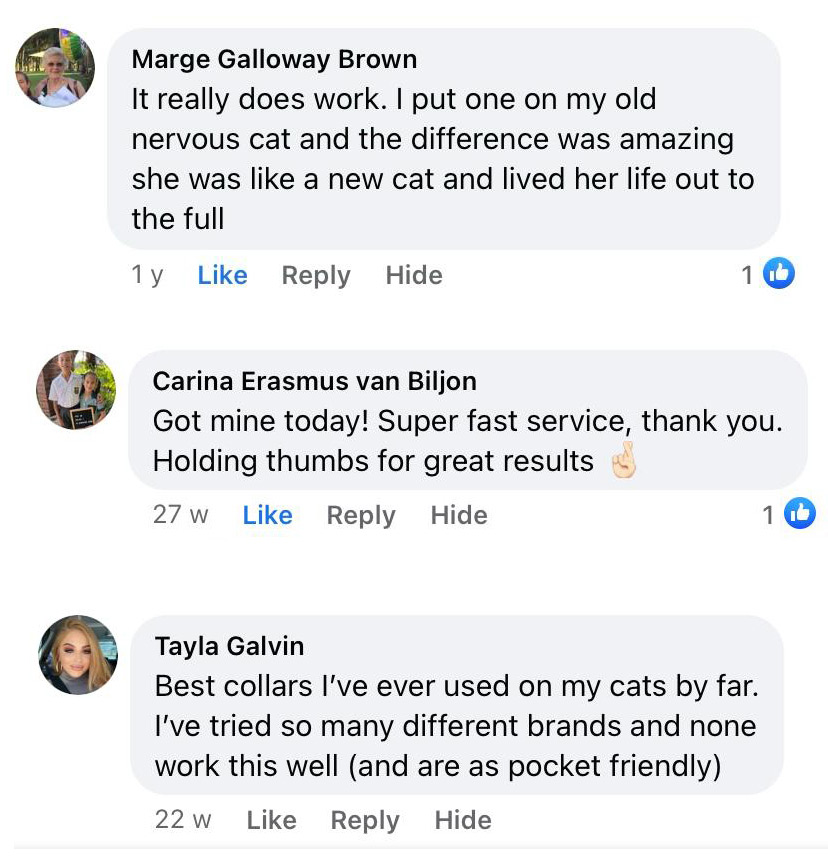Open Tayla Galvin's profile picture

(x=78, y=654)
